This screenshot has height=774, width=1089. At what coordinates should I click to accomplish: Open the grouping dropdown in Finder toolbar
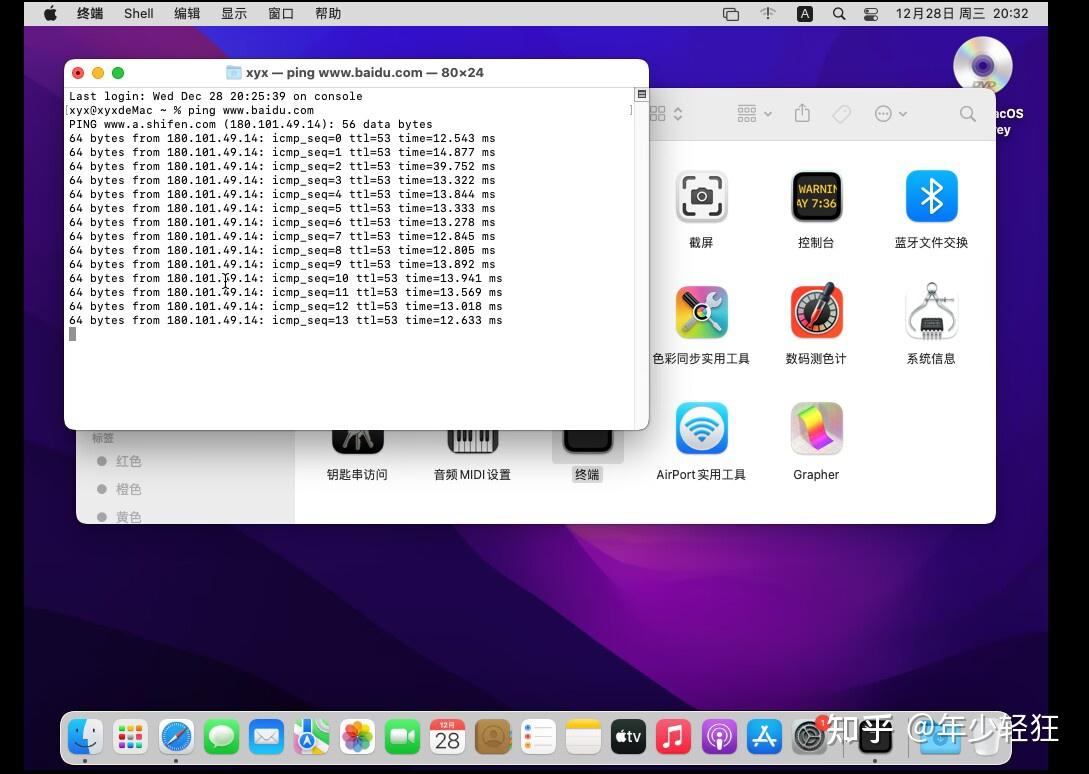click(x=753, y=113)
